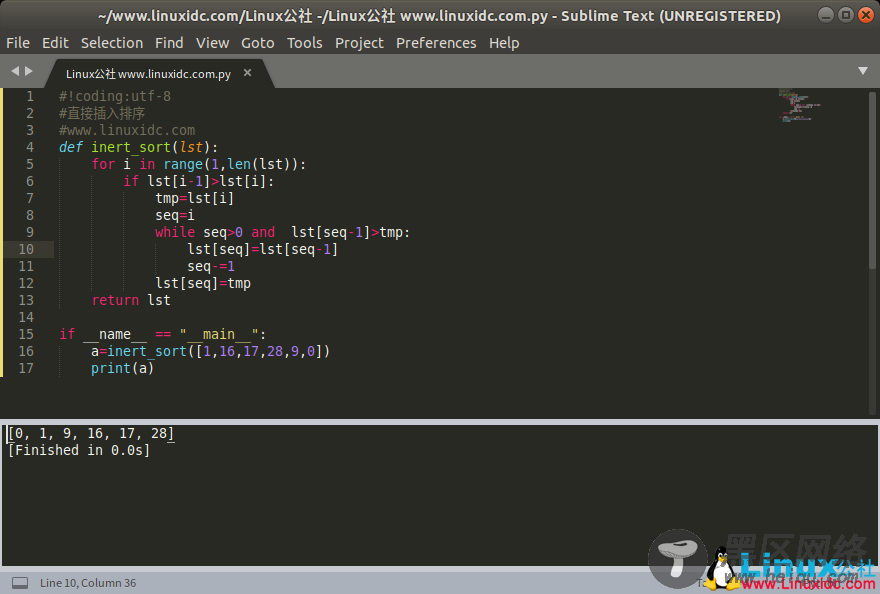The height and width of the screenshot is (594, 880).
Task: Click the minimap code preview
Action: coord(799,105)
